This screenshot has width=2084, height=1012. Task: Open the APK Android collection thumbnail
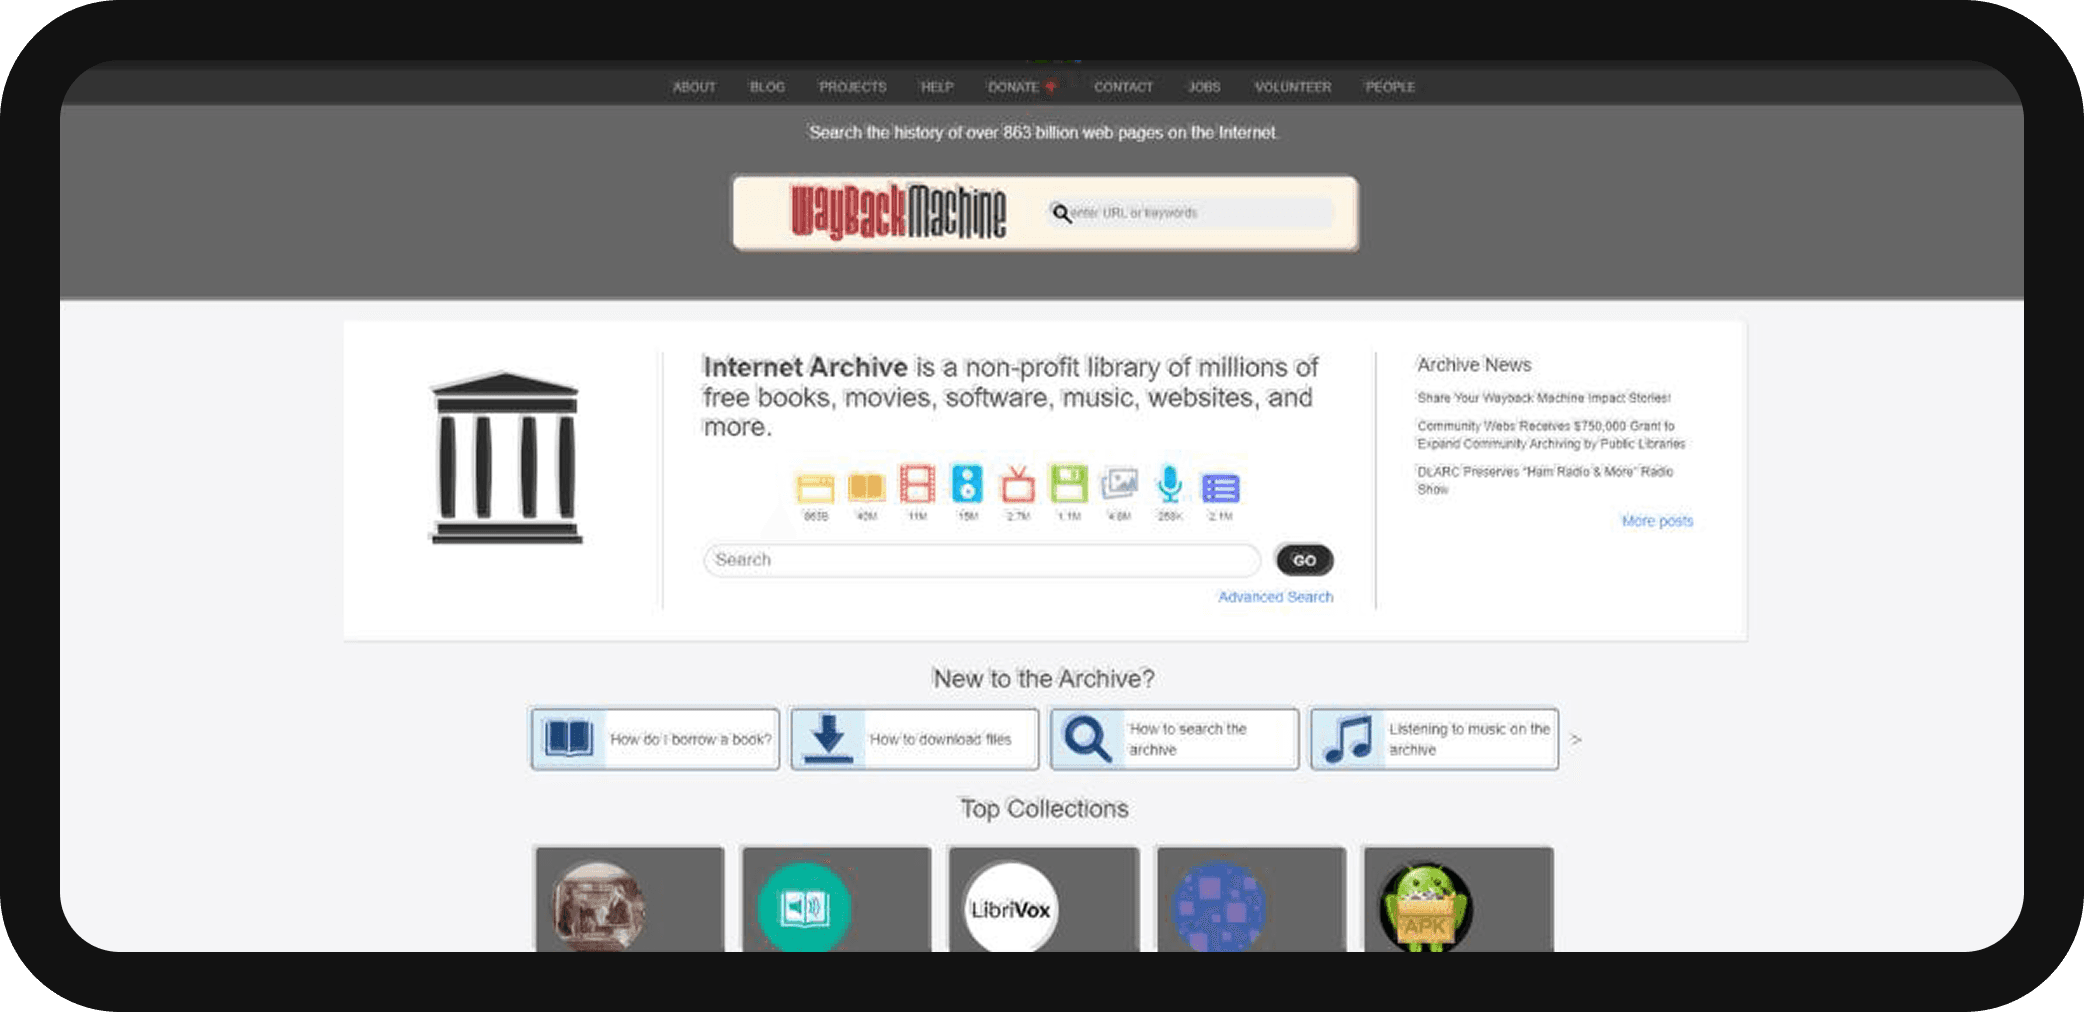pyautogui.click(x=1426, y=908)
